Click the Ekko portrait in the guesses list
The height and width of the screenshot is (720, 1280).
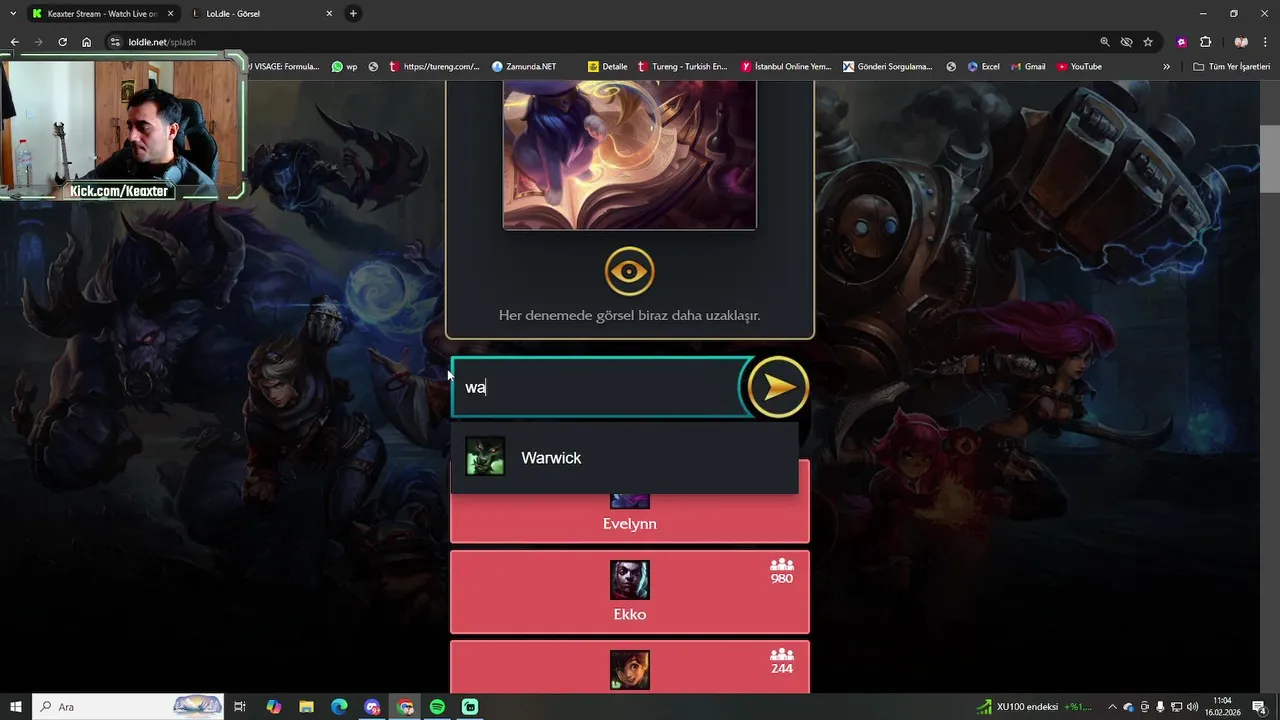point(629,580)
